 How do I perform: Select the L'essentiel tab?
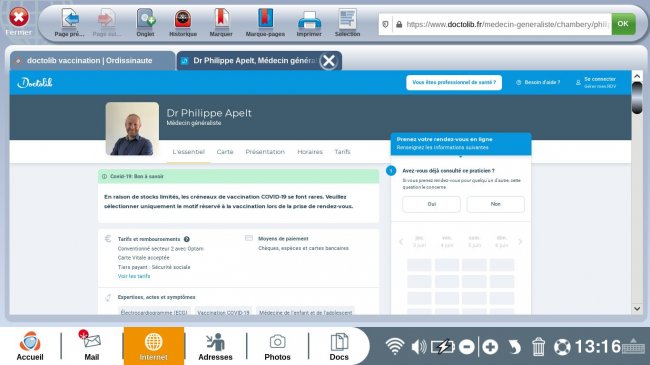(x=189, y=152)
